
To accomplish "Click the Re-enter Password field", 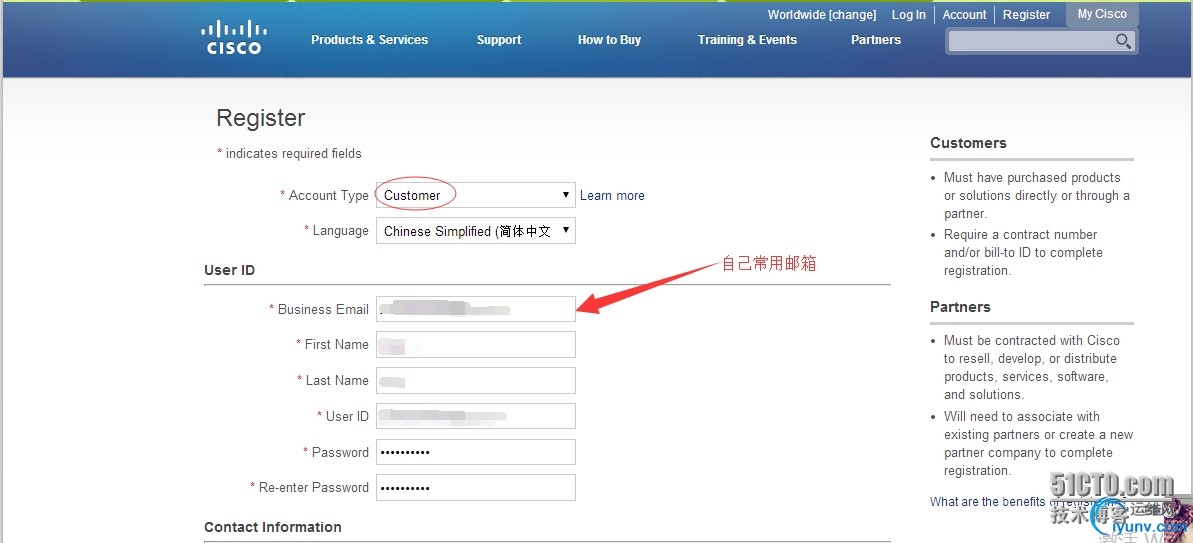I will (476, 487).
